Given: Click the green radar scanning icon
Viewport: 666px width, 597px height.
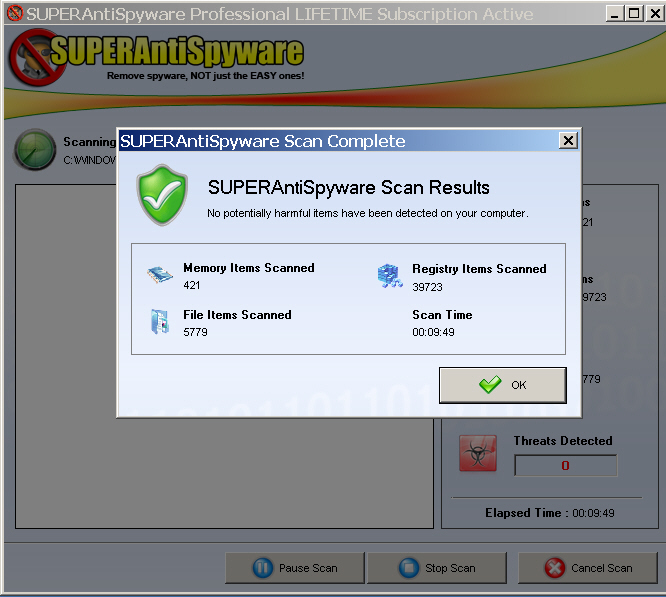Looking at the screenshot, I should (x=35, y=150).
